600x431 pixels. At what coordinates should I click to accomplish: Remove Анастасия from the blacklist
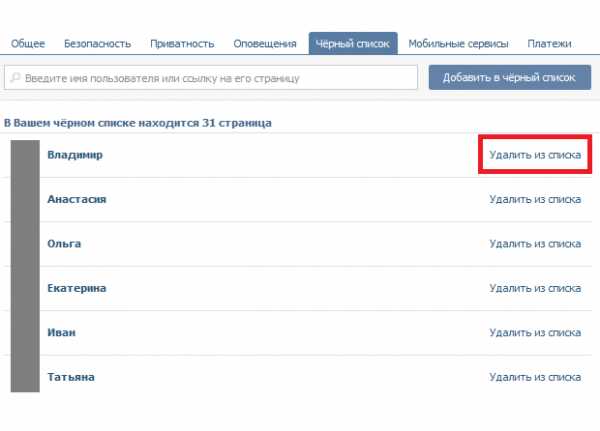click(x=535, y=199)
